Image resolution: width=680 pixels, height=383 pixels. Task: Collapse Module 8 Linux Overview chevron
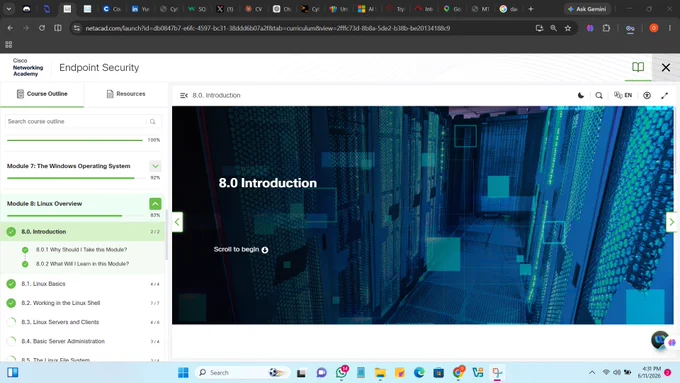155,203
